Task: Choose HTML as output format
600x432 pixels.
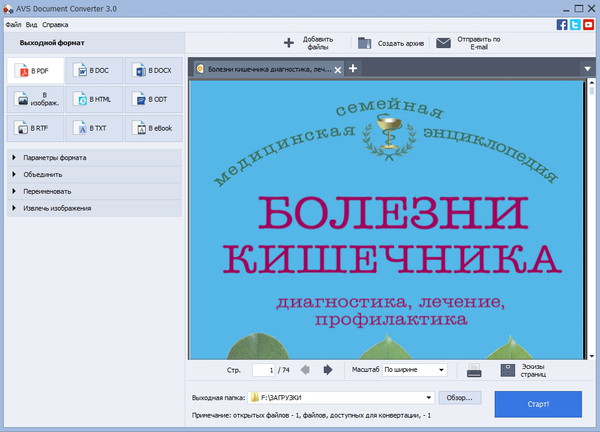Action: click(93, 100)
